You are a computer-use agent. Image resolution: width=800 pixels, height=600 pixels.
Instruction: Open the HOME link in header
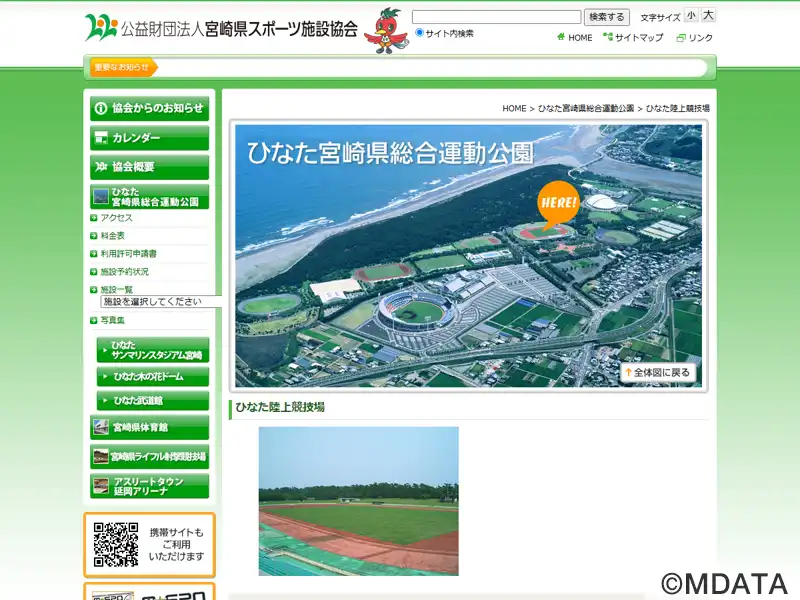580,38
